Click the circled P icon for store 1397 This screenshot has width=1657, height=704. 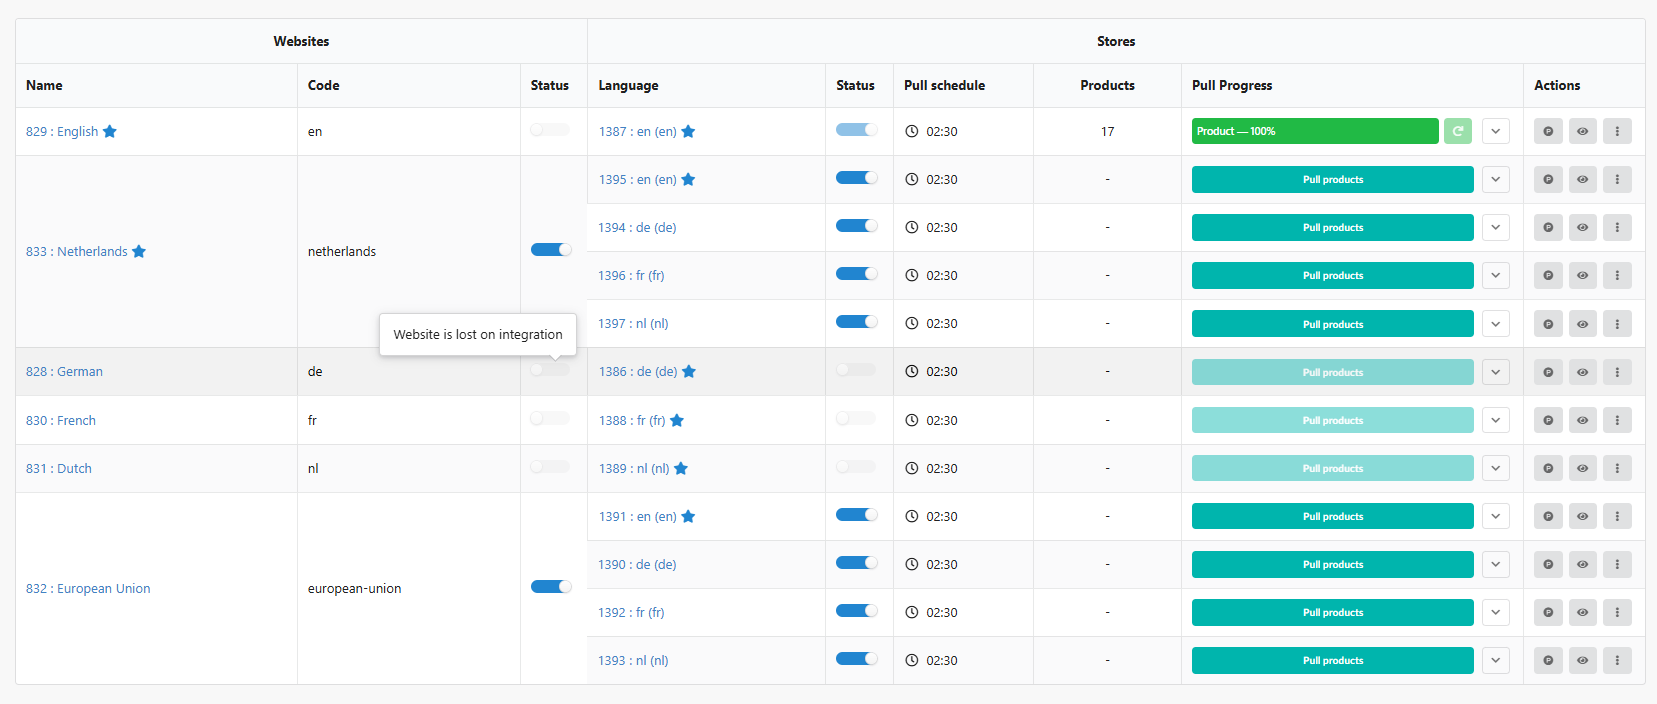pyautogui.click(x=1548, y=324)
